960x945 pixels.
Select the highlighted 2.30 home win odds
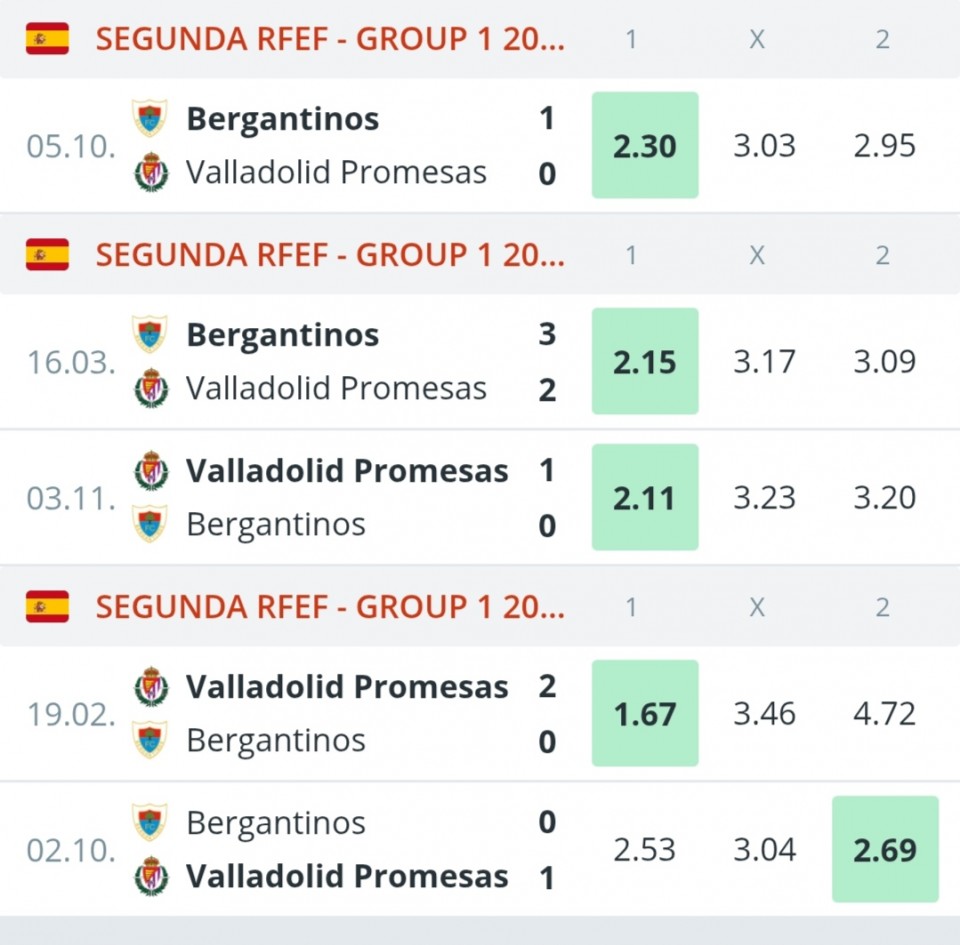click(645, 146)
